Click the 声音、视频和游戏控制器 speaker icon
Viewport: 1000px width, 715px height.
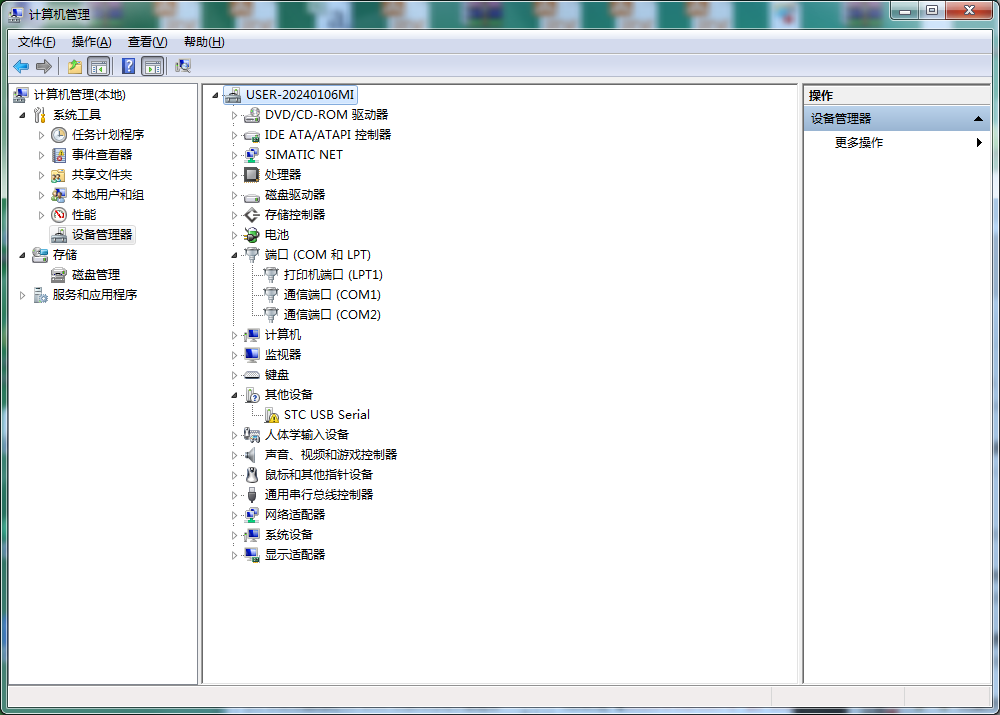(x=251, y=455)
